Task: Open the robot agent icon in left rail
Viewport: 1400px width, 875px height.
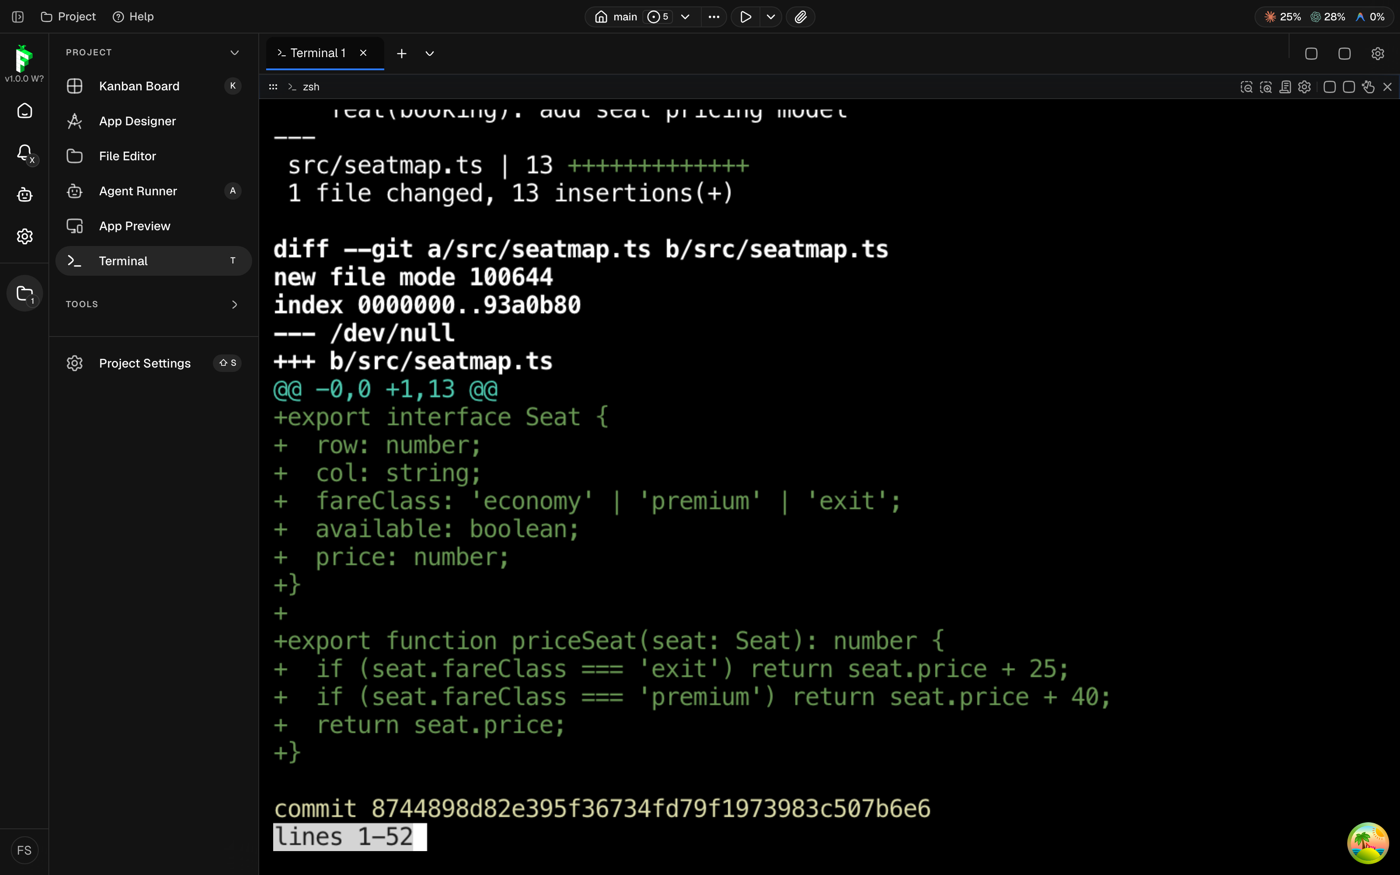Action: [25, 195]
